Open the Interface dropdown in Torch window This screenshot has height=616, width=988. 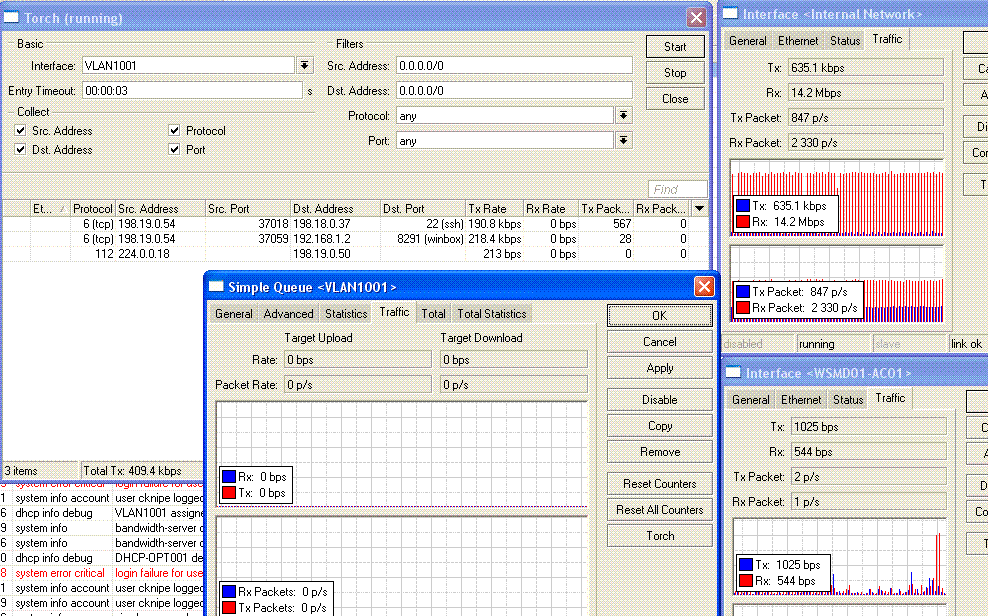click(x=304, y=64)
